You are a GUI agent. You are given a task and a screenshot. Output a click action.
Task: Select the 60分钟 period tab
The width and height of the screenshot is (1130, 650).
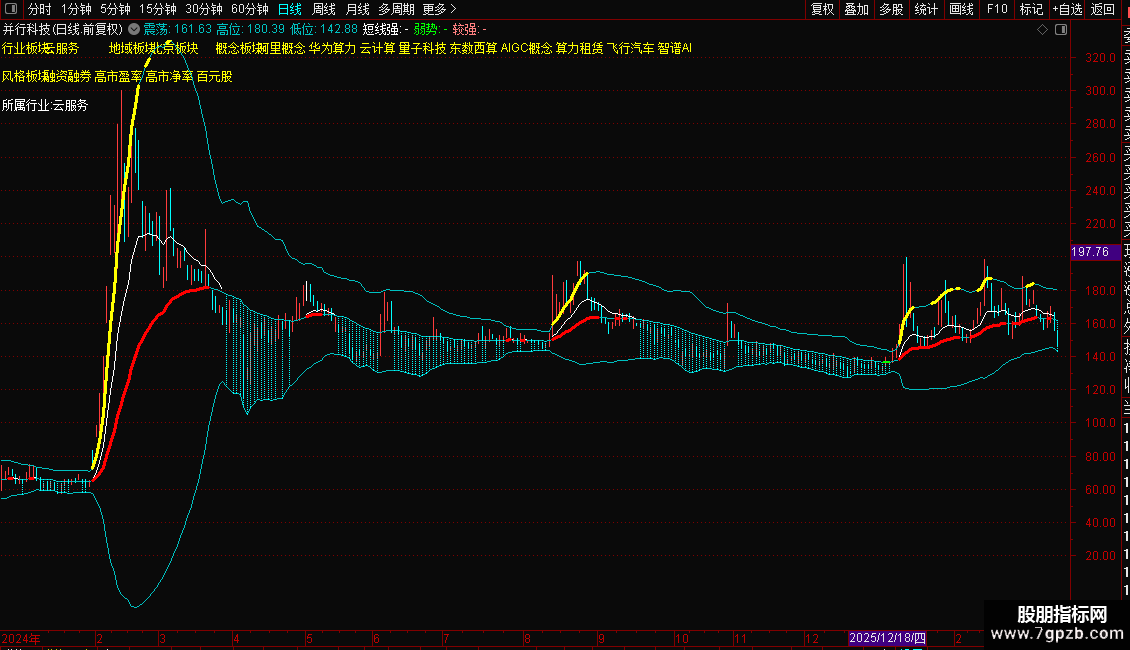tap(249, 9)
